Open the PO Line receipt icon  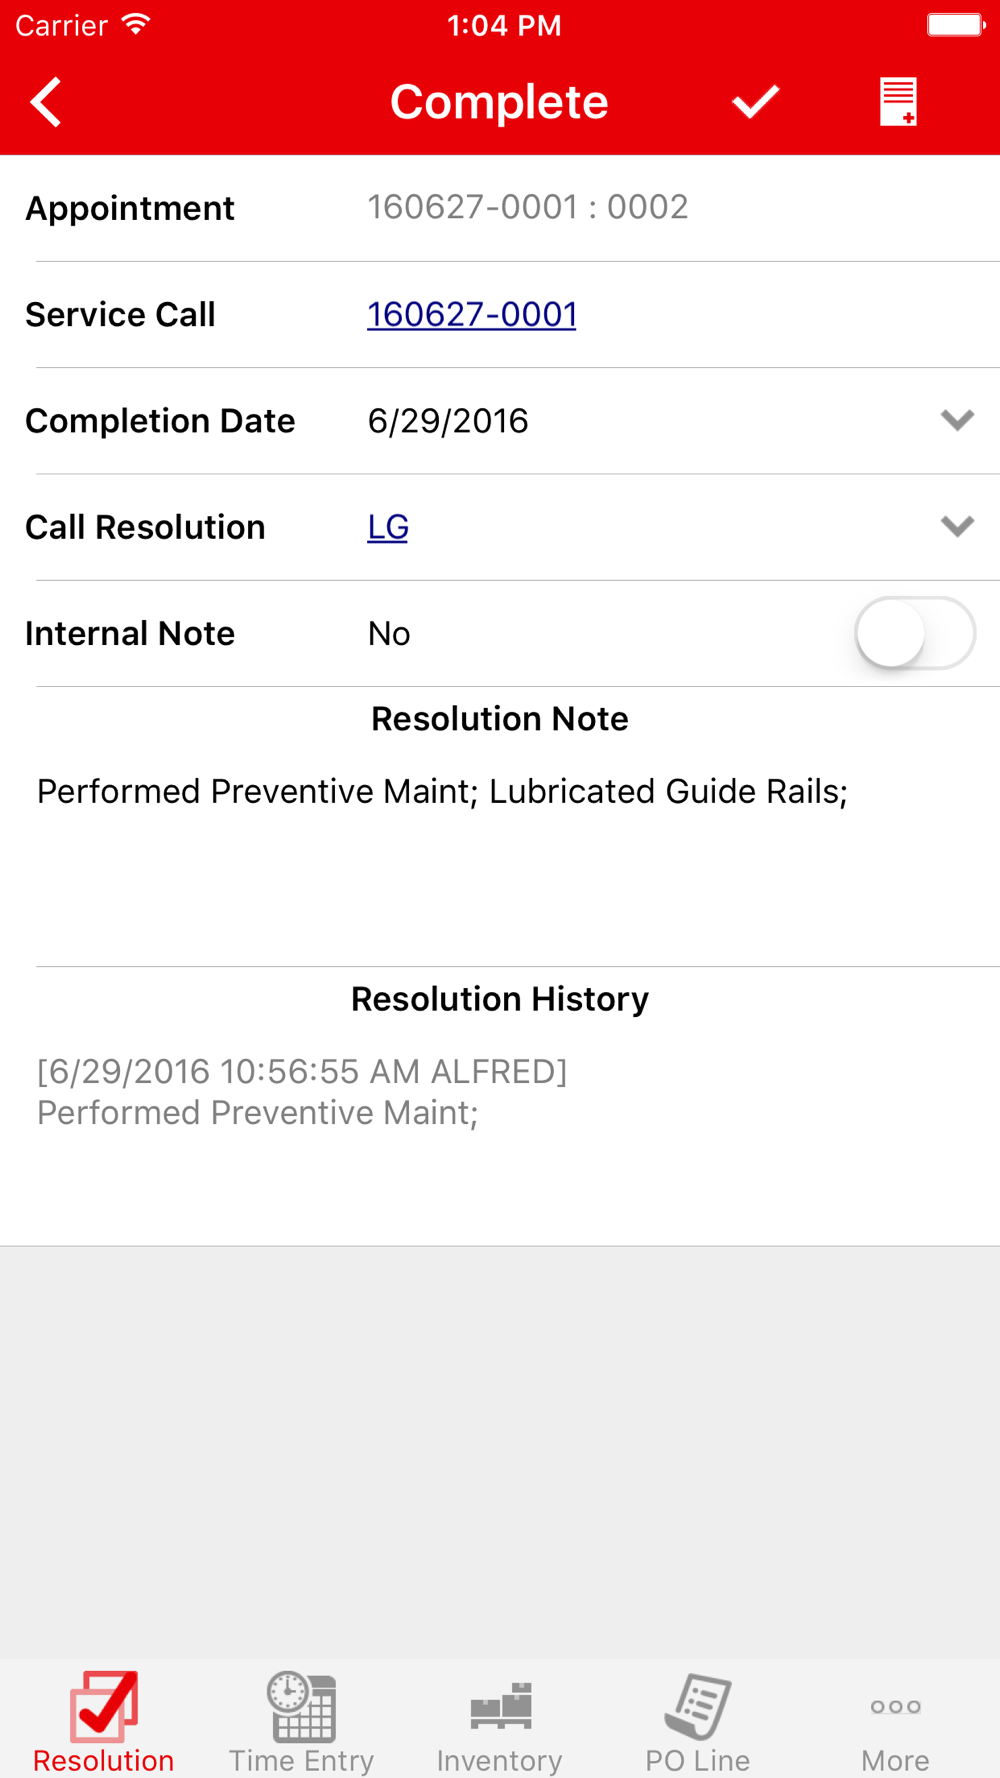pyautogui.click(x=698, y=1706)
